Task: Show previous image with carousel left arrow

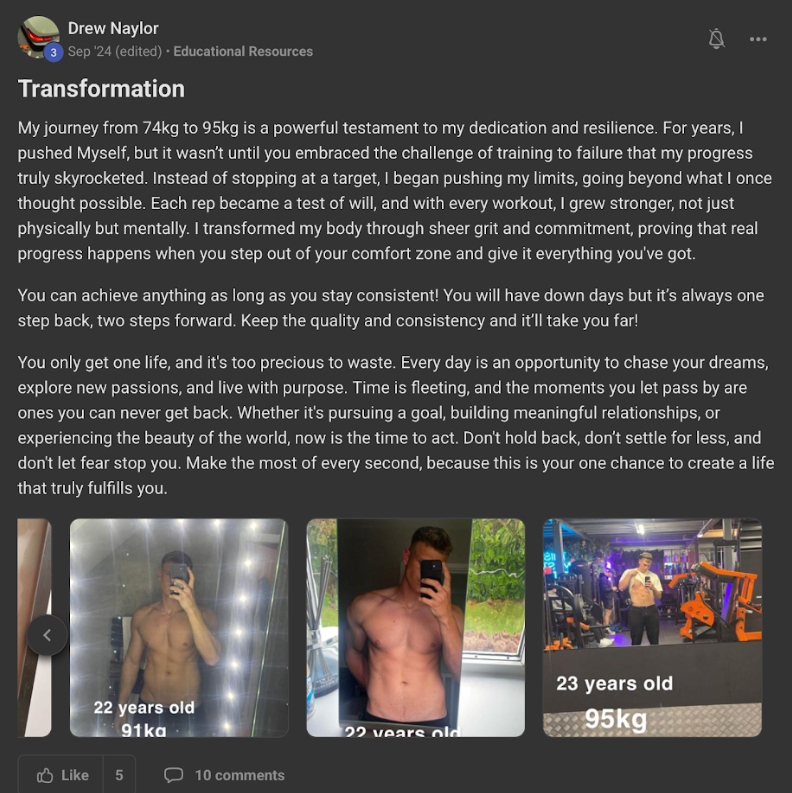Action: pyautogui.click(x=47, y=635)
